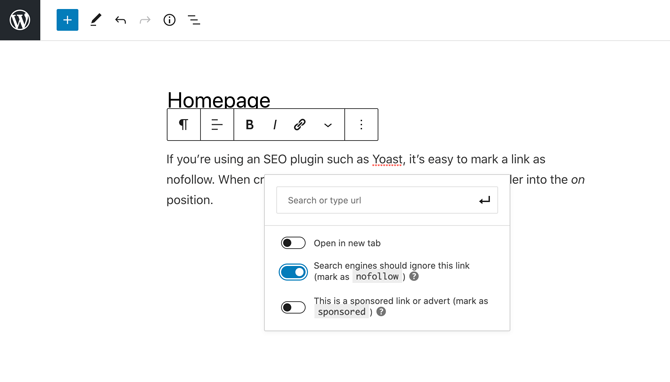Click the redo arrow

[145, 20]
